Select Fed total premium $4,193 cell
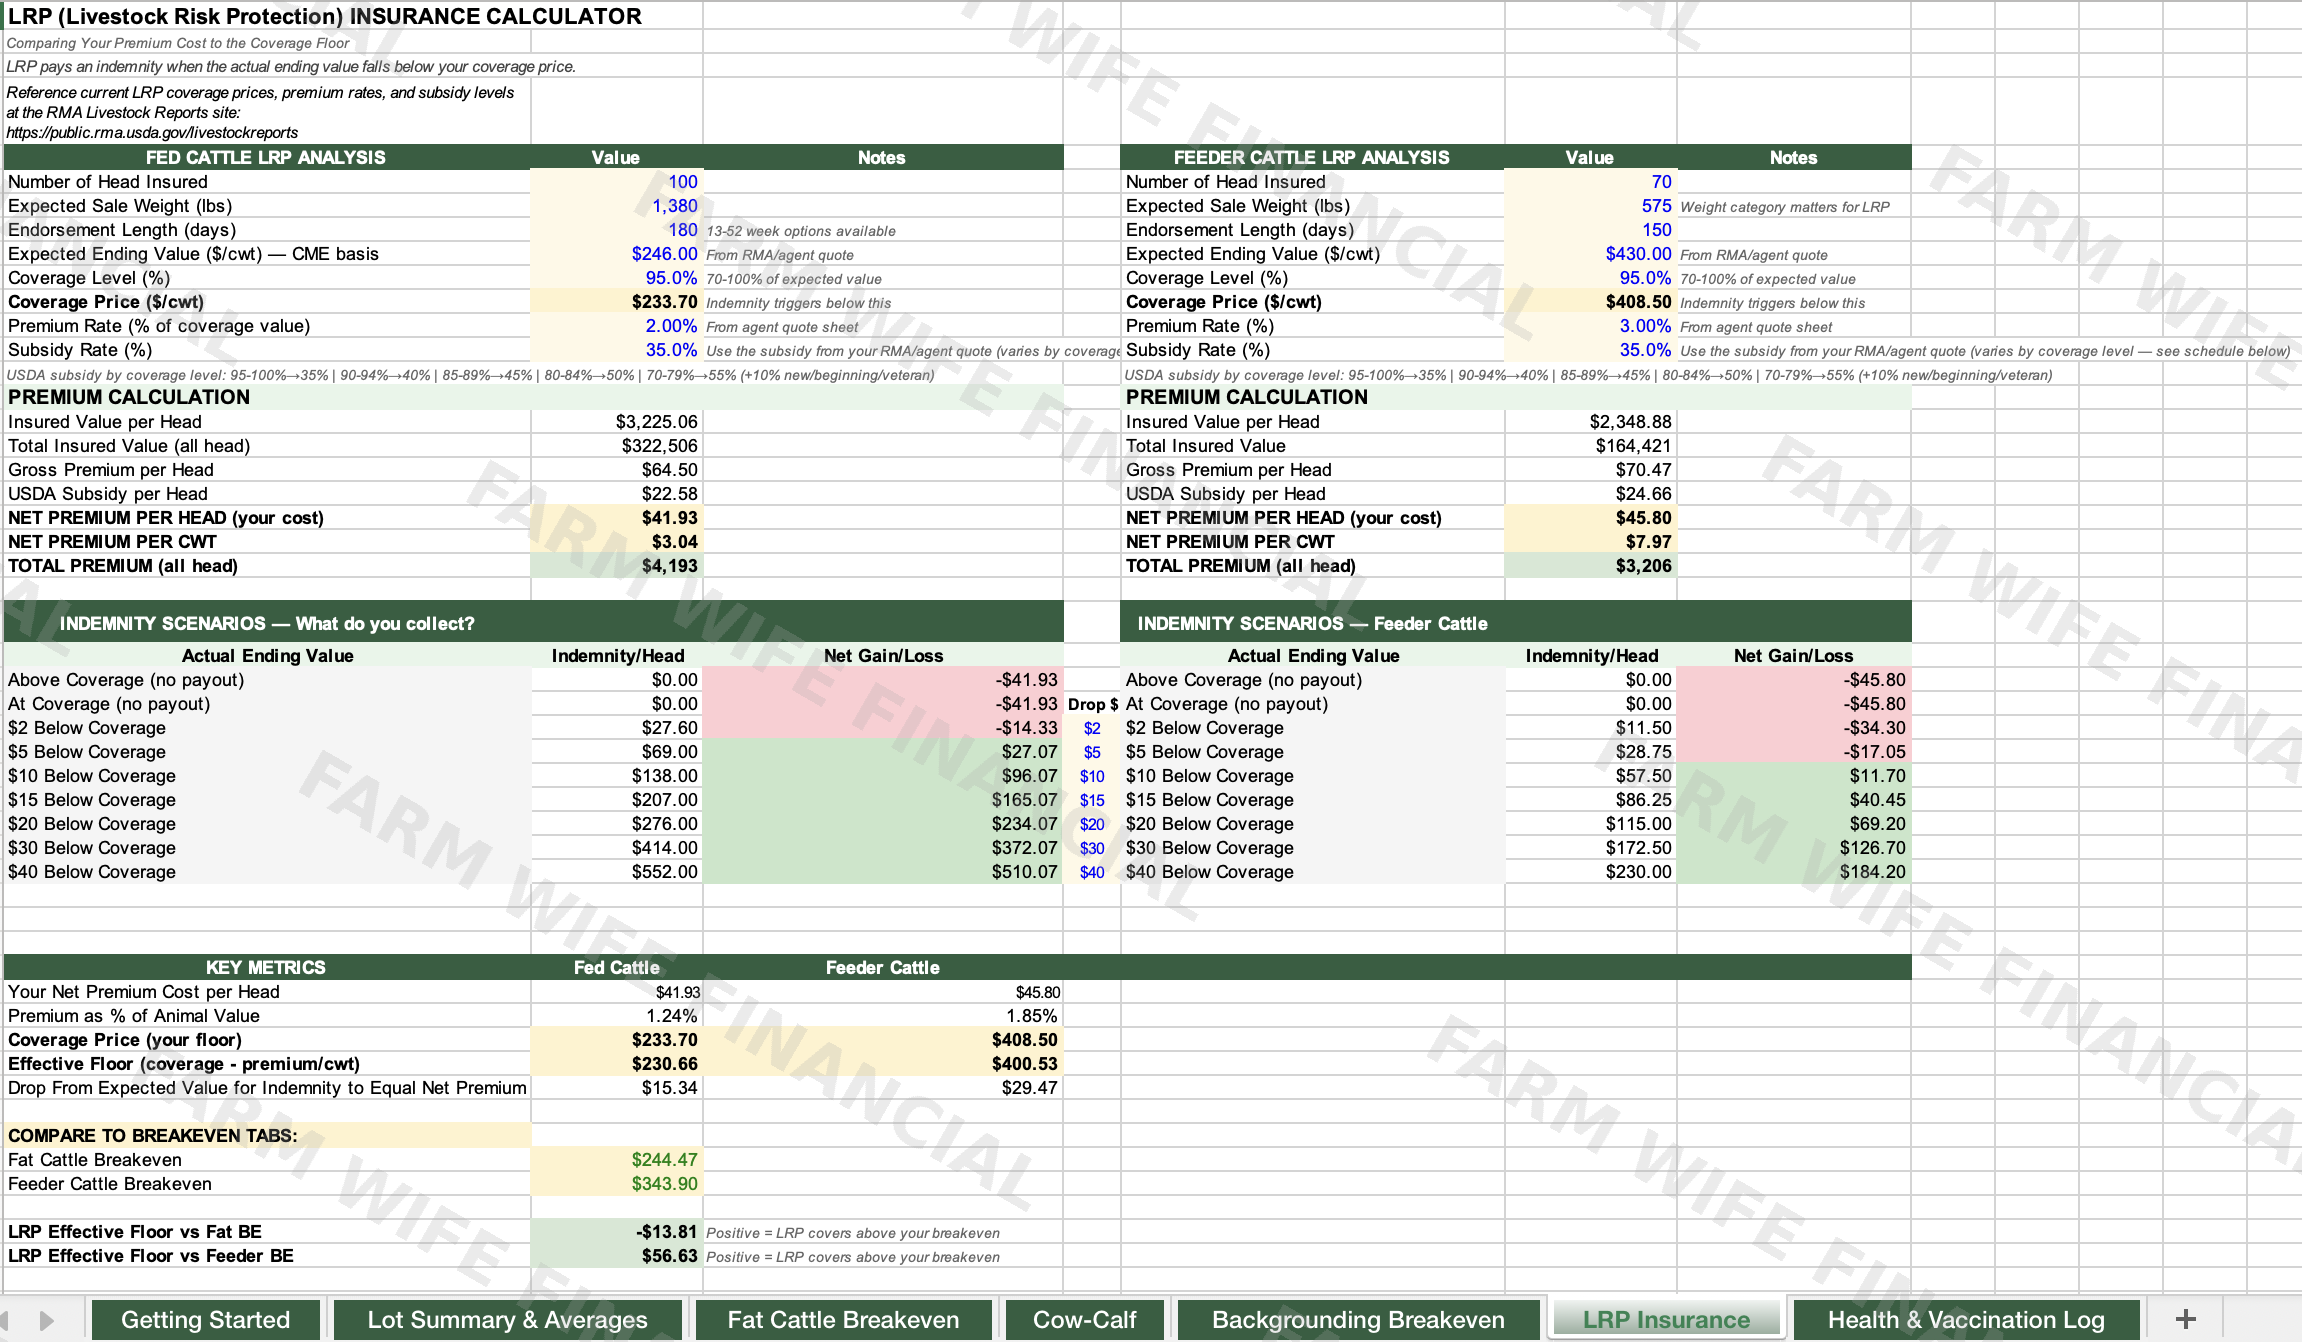Screen dimensions: 2302x1342 click(x=617, y=566)
